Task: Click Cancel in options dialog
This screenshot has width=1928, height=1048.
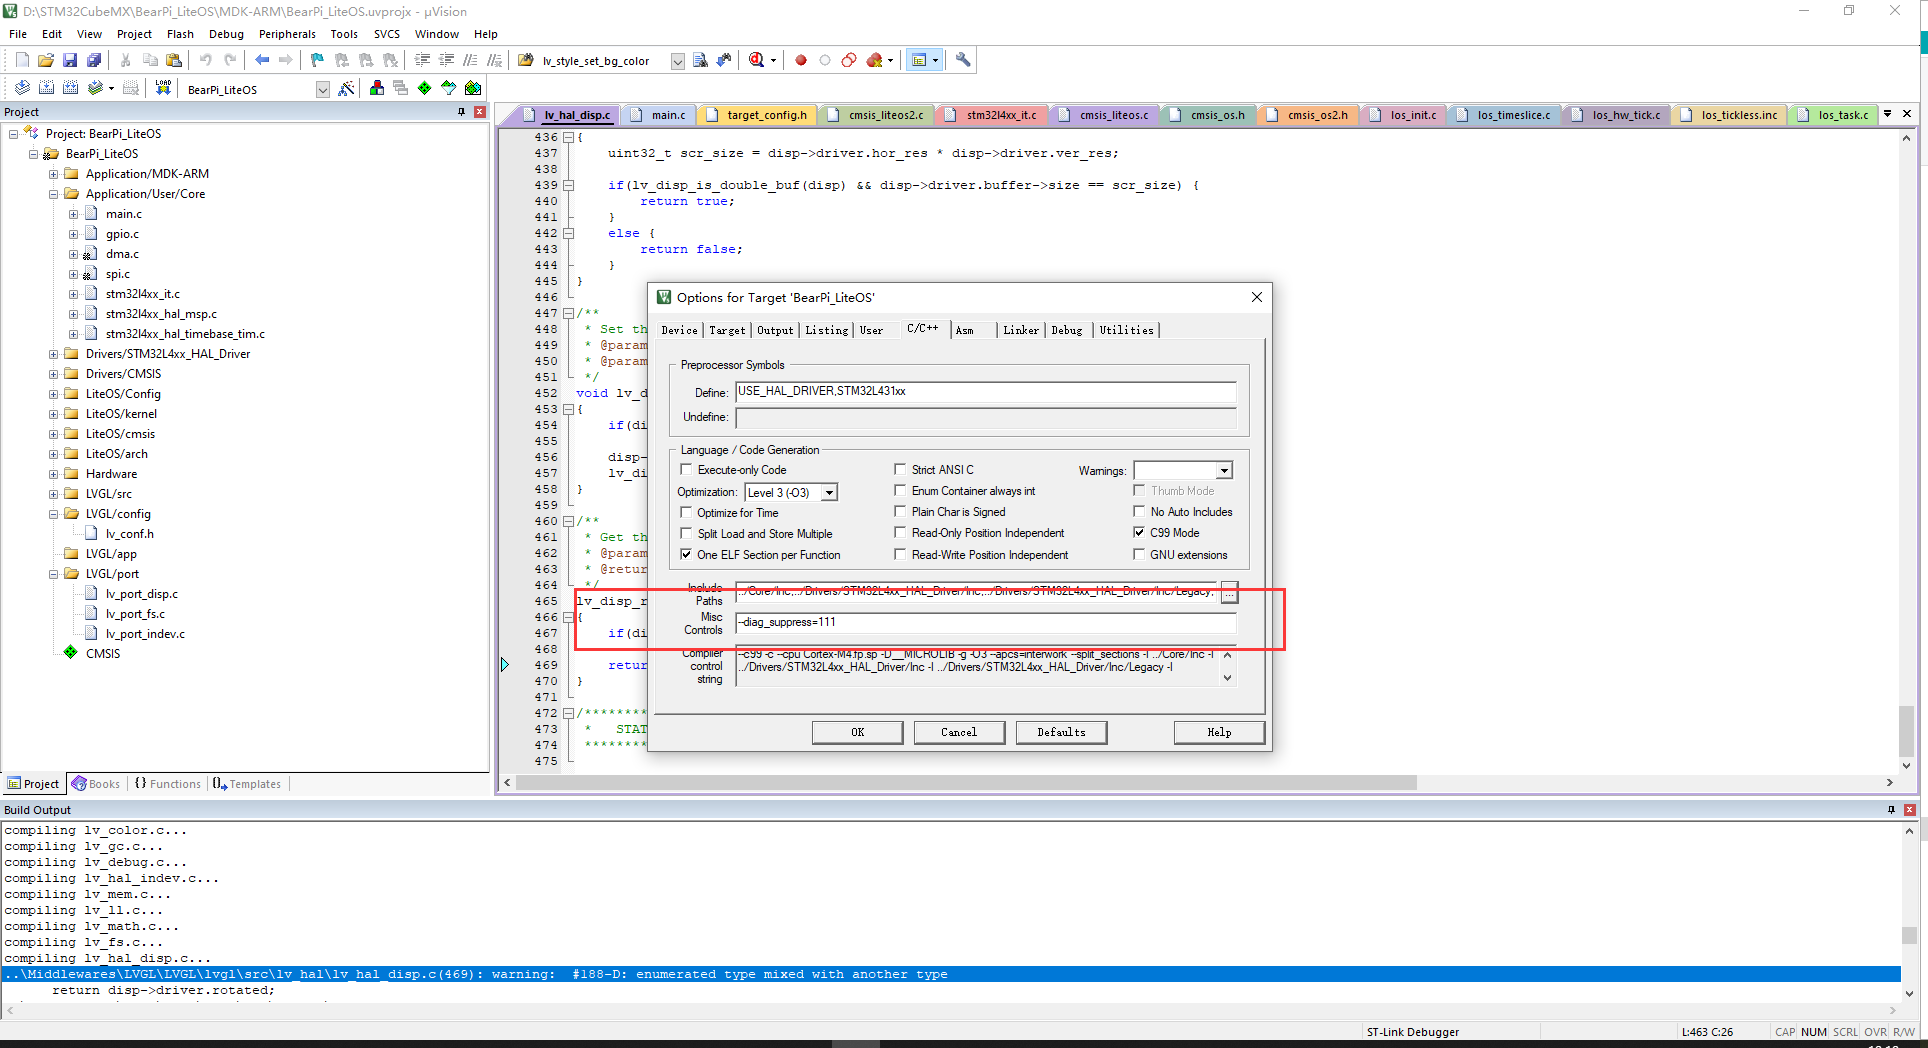Action: coord(959,732)
